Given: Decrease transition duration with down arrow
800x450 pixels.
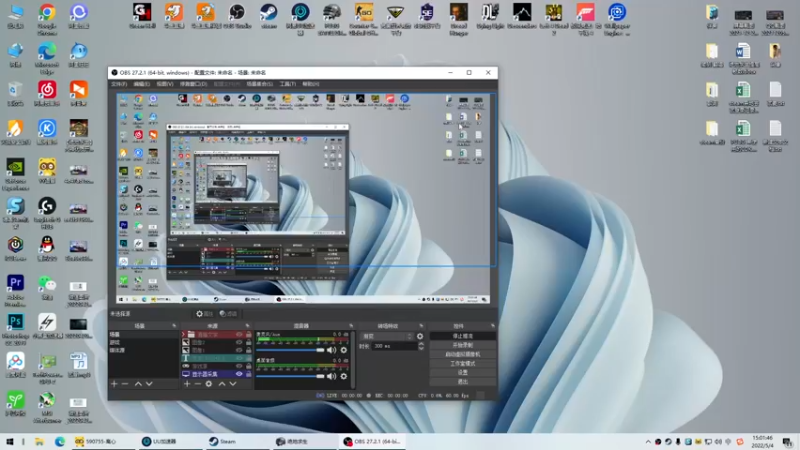Looking at the screenshot, I should pos(421,348).
